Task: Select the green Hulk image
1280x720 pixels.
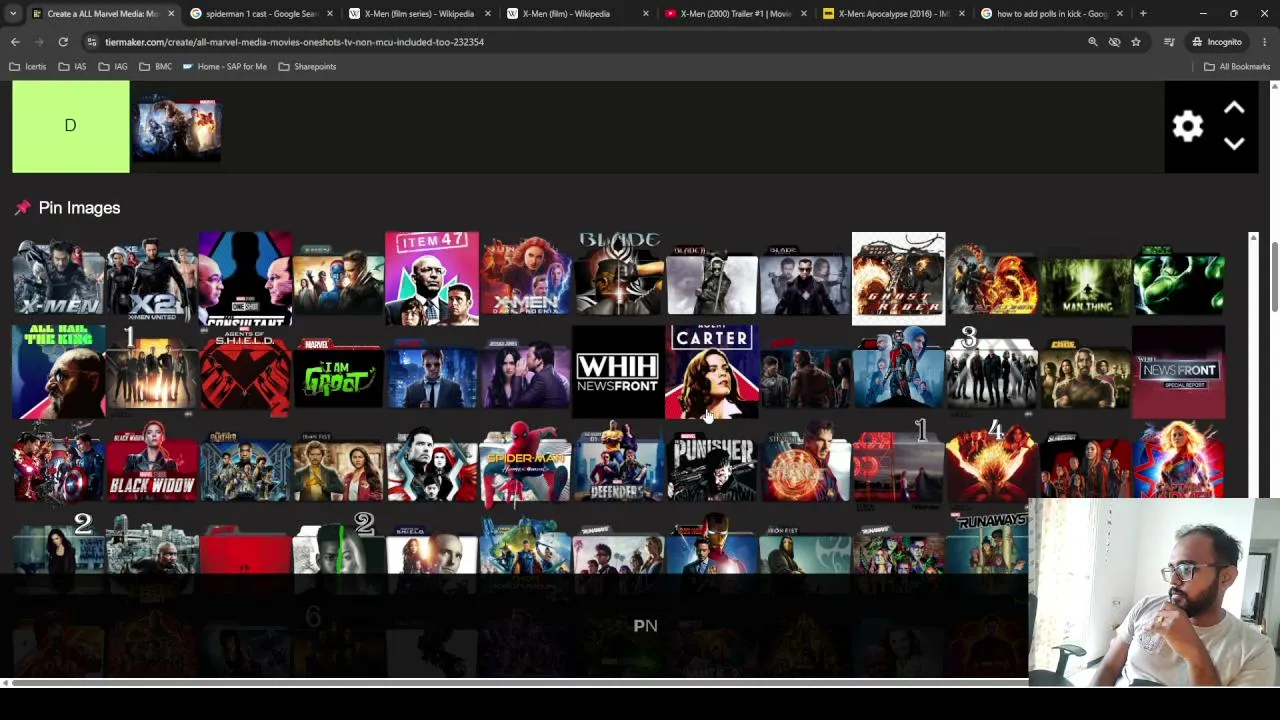Action: pos(1178,279)
